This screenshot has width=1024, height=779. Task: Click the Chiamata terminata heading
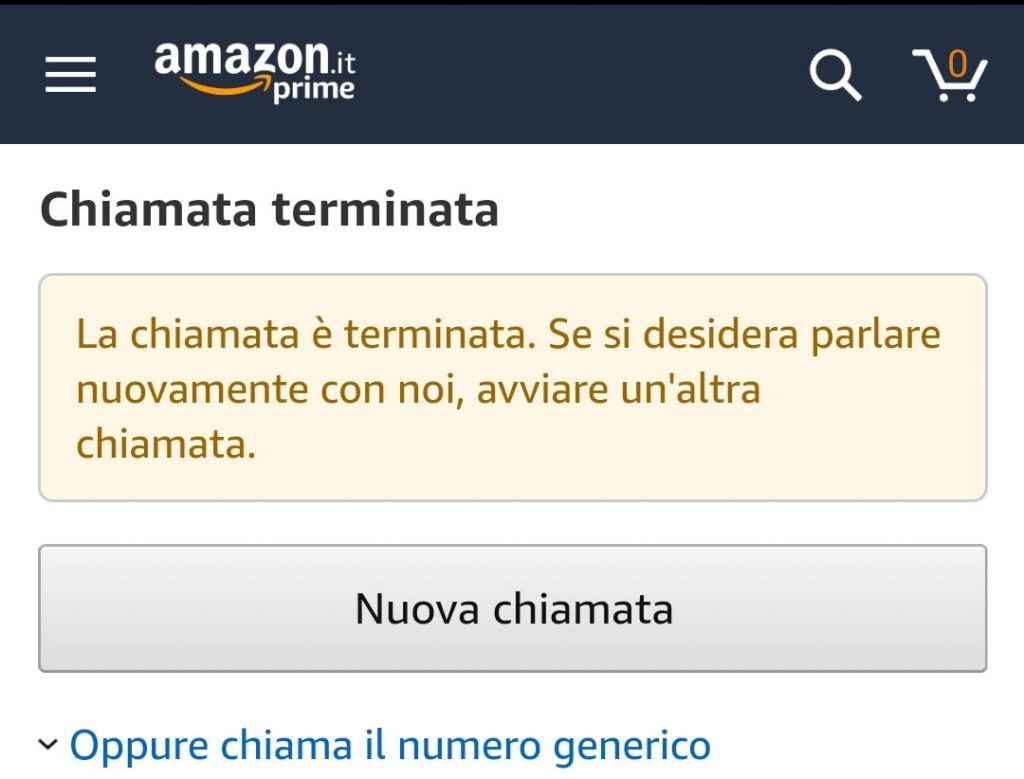click(x=269, y=210)
